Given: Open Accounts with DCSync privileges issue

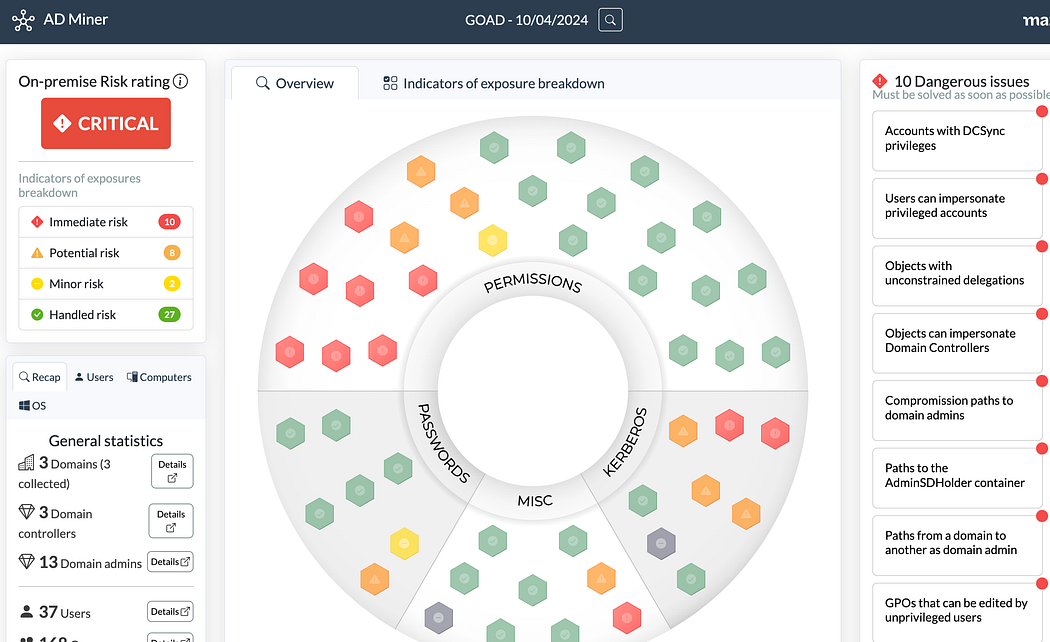Looking at the screenshot, I should tap(958, 139).
